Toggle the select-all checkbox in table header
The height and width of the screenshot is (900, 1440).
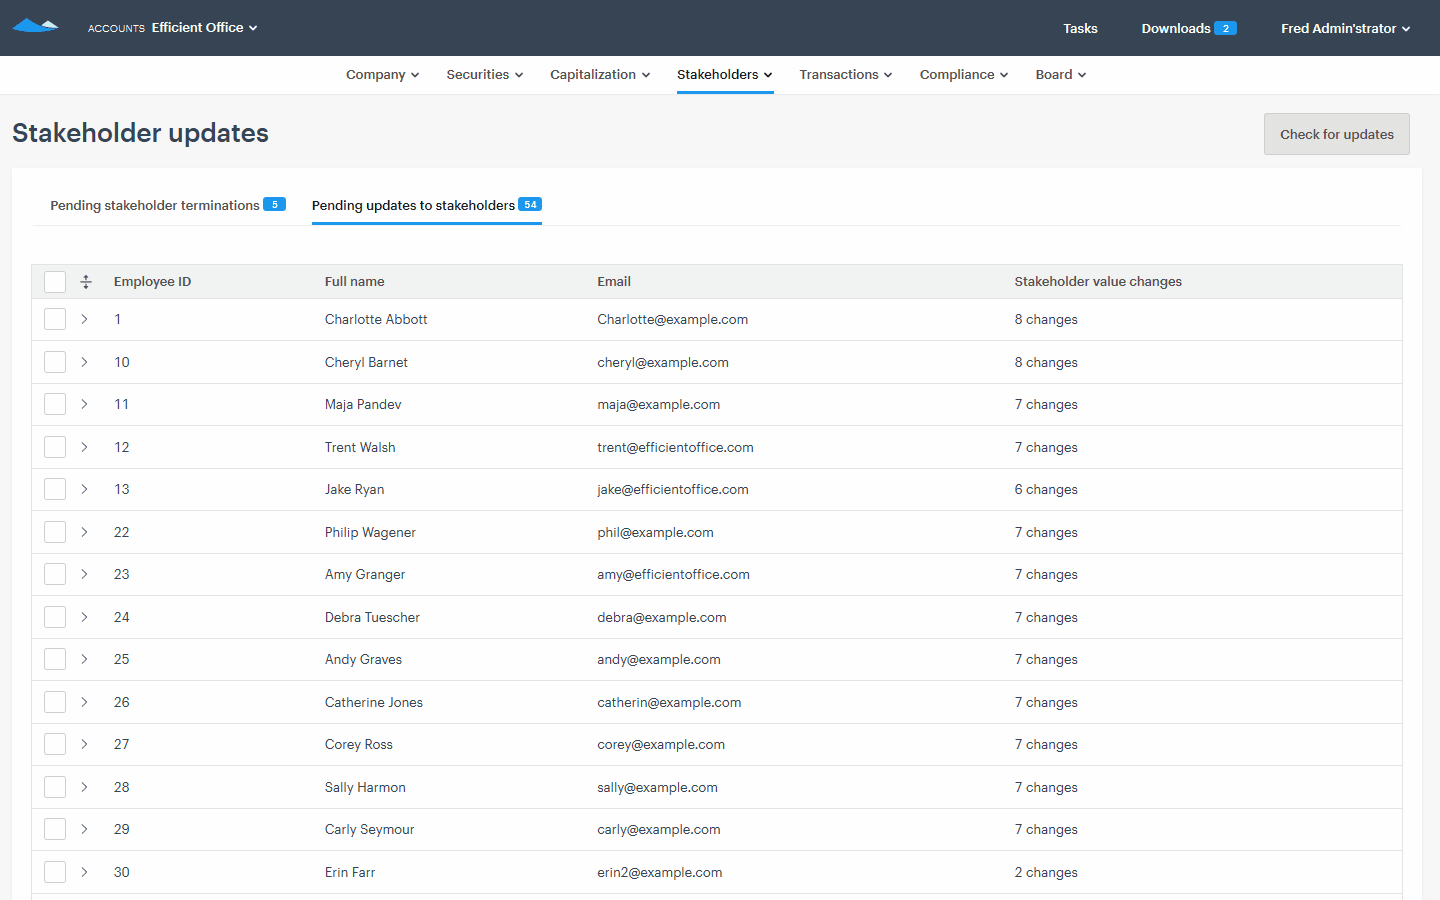[x=55, y=282]
